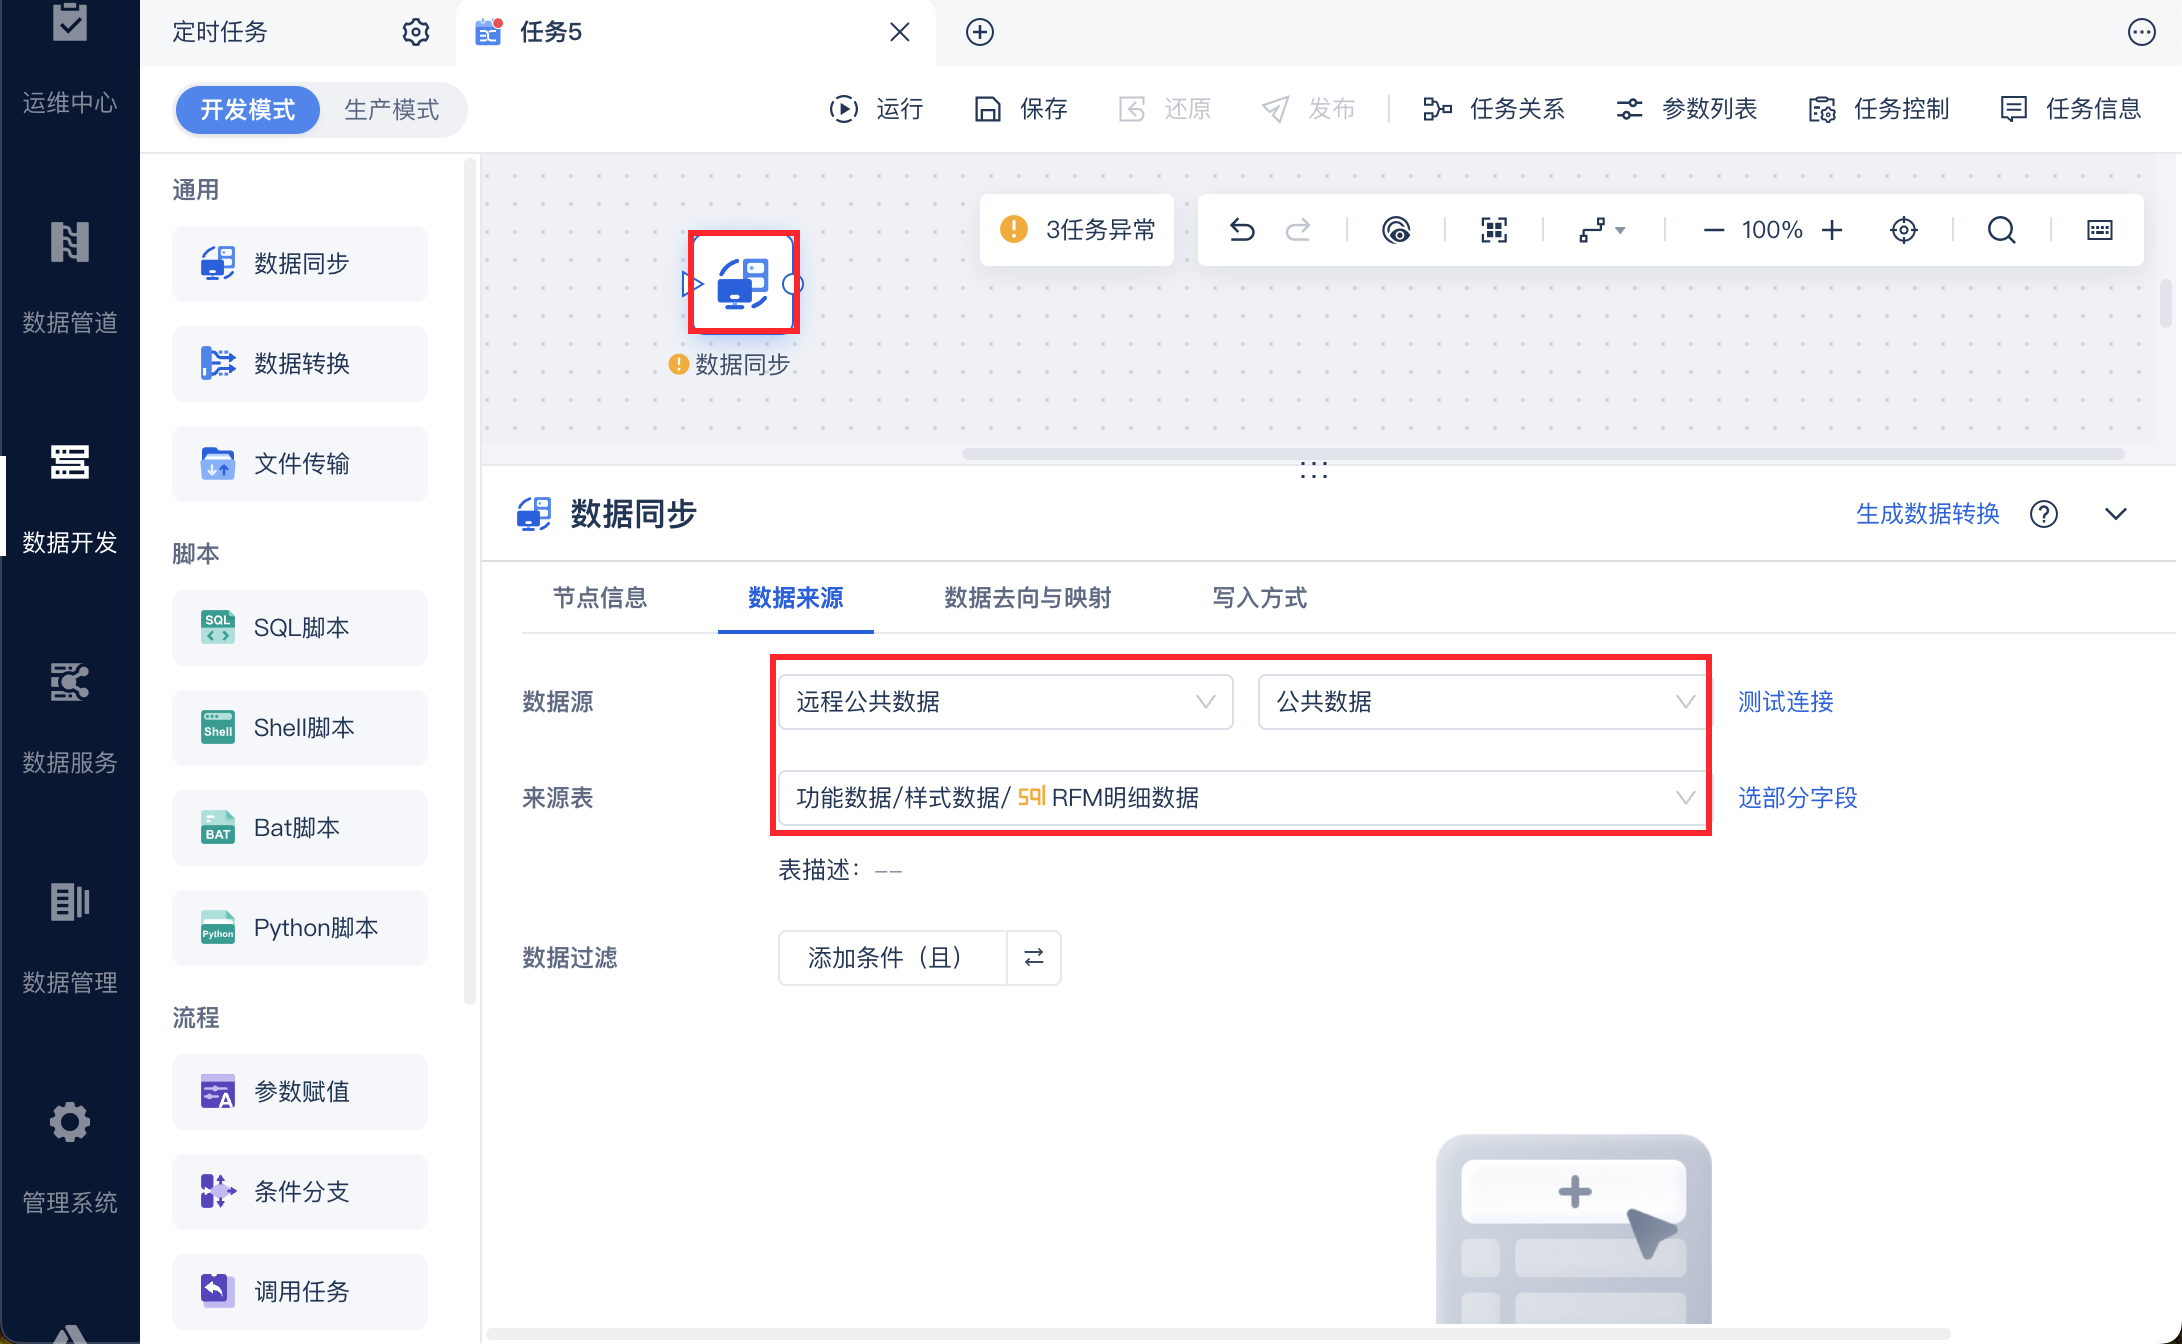Click the swap icon next to 添加条件

pos(1034,957)
